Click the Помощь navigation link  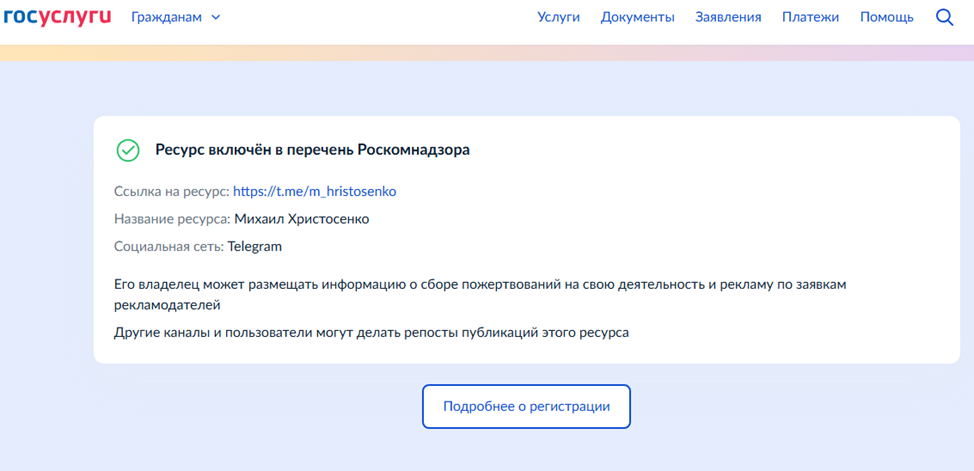point(886,17)
